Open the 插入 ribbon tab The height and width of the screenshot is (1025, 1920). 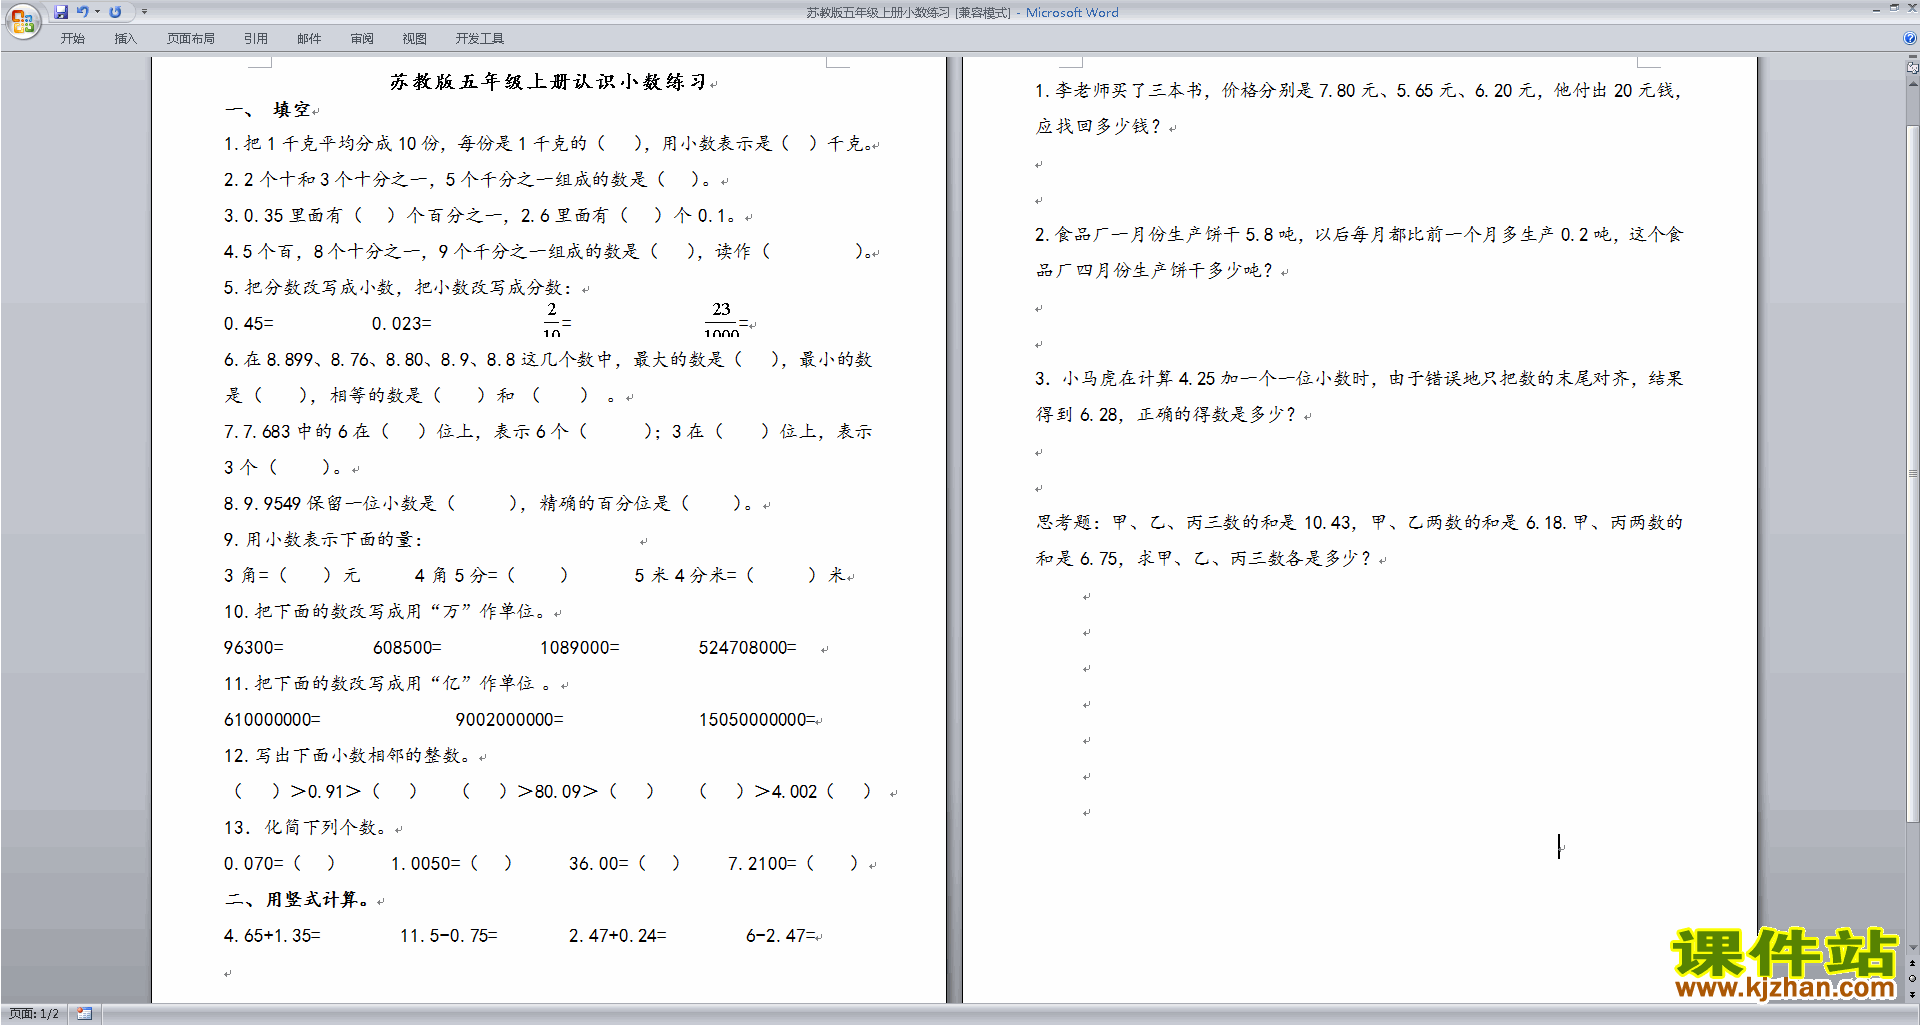pos(125,39)
